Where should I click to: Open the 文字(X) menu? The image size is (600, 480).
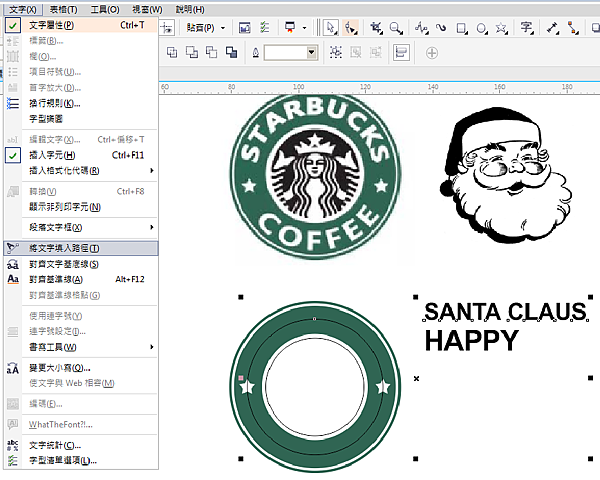(x=23, y=9)
